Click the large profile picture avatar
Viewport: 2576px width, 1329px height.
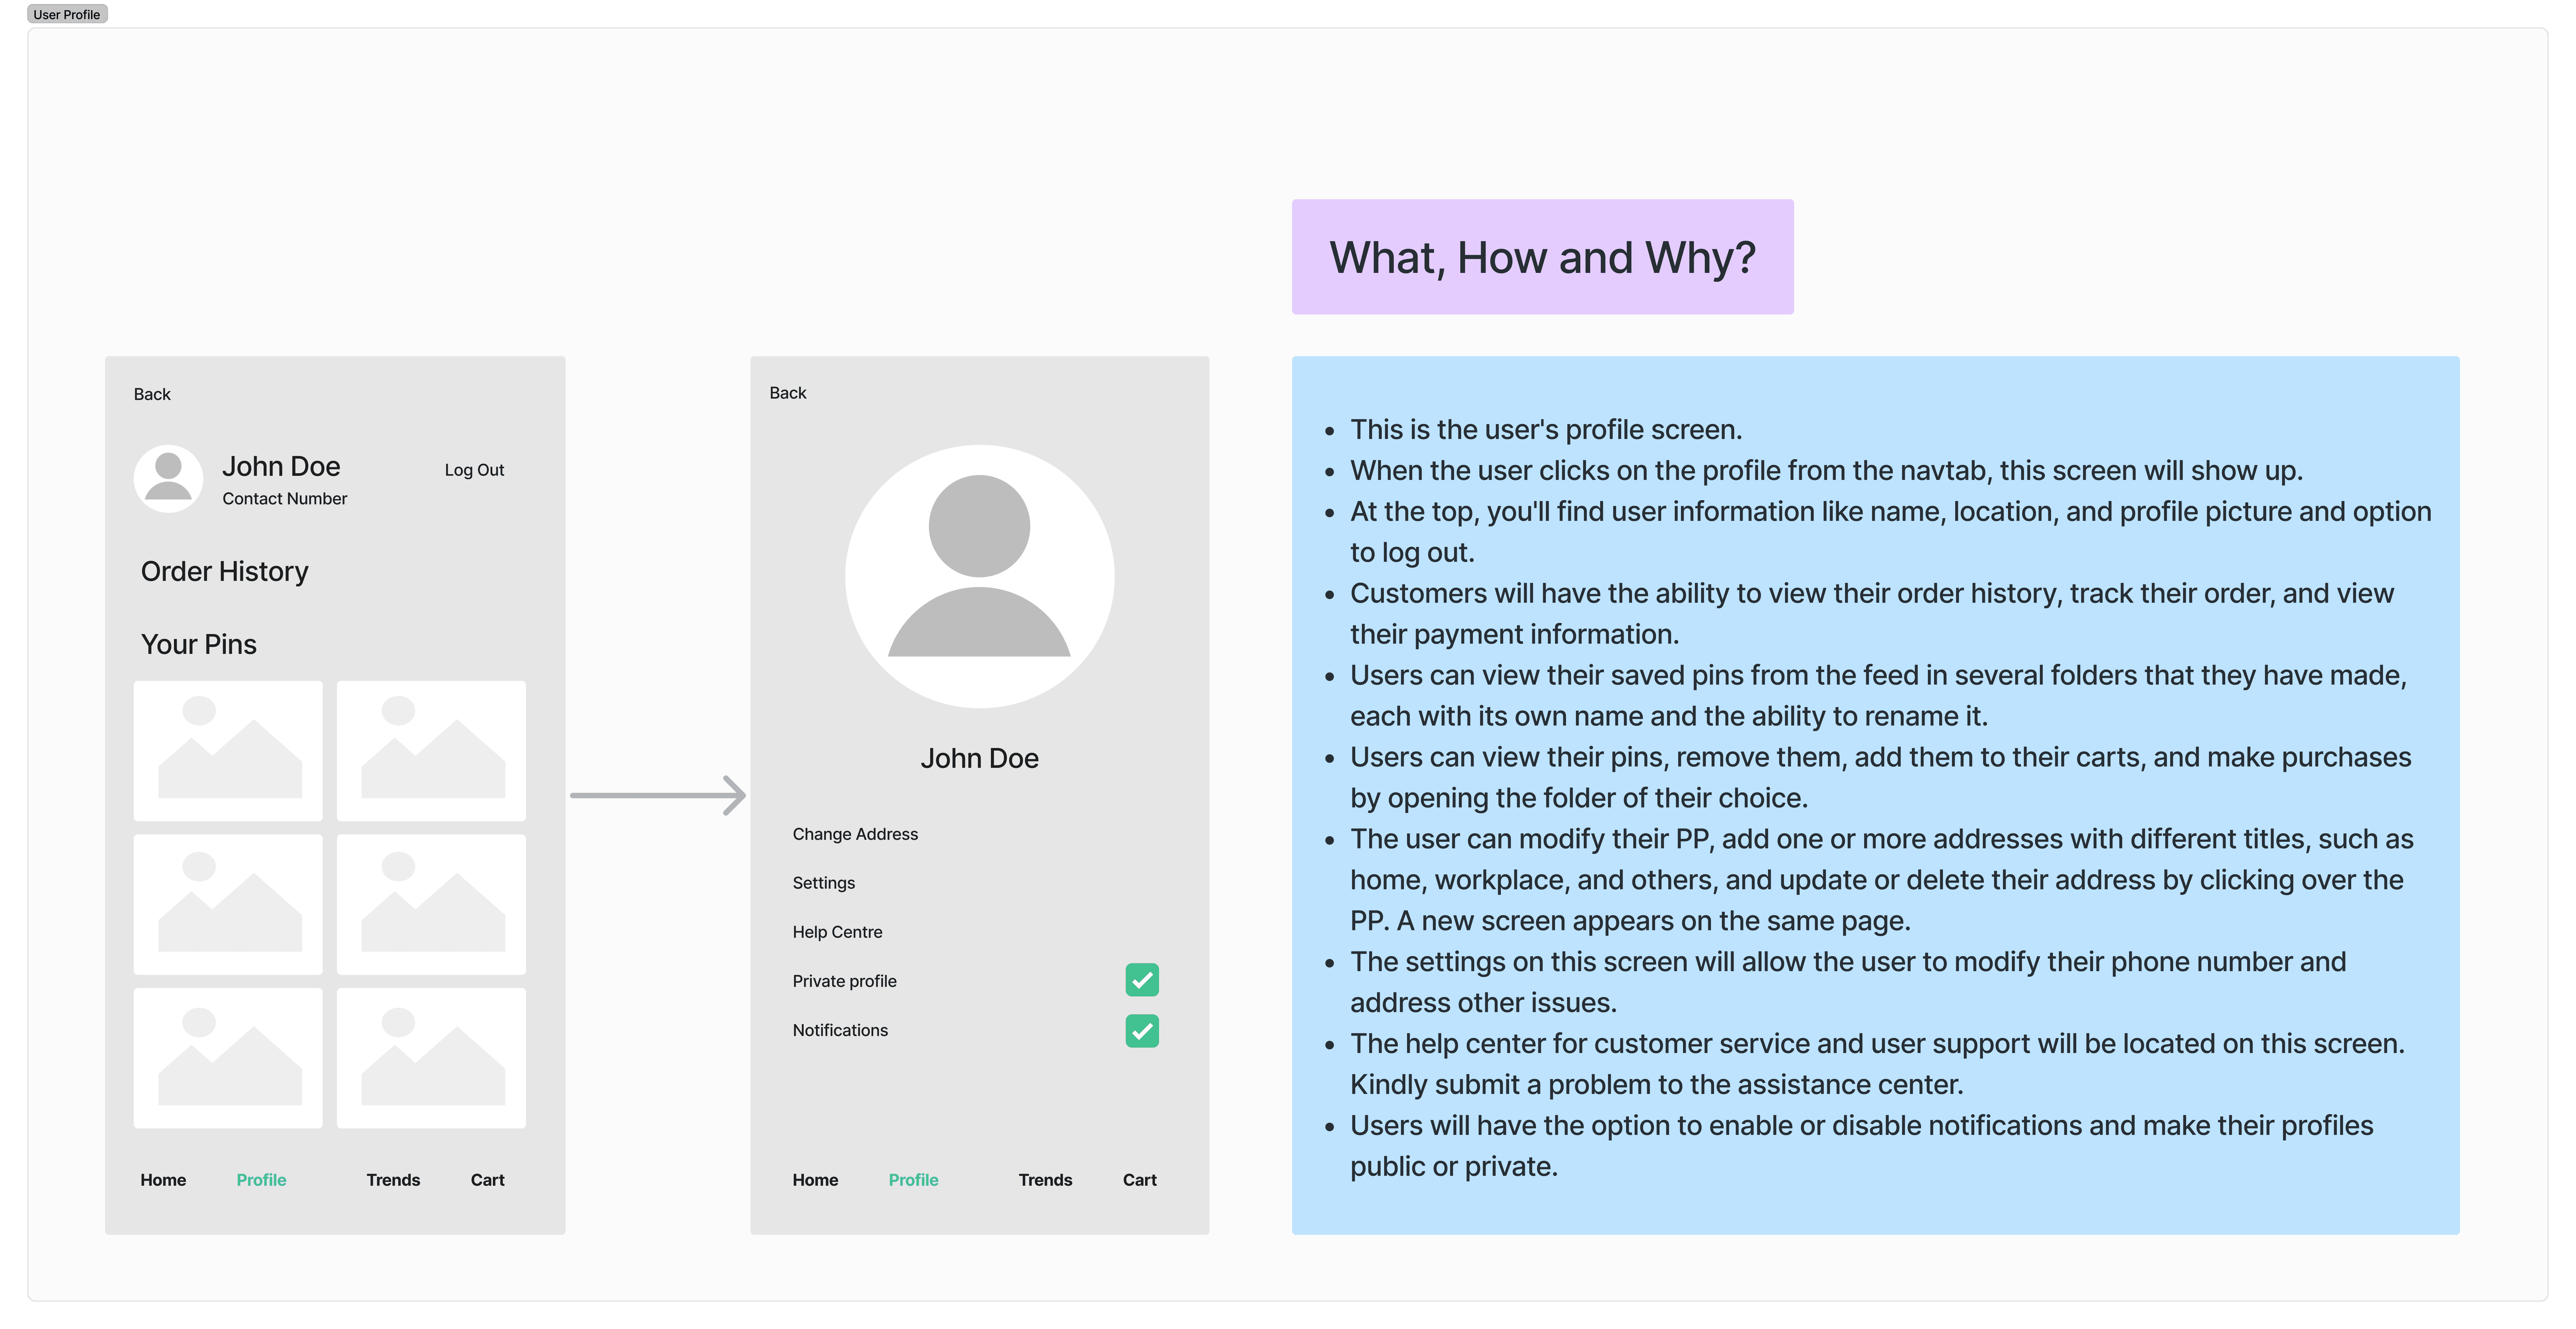click(x=979, y=576)
